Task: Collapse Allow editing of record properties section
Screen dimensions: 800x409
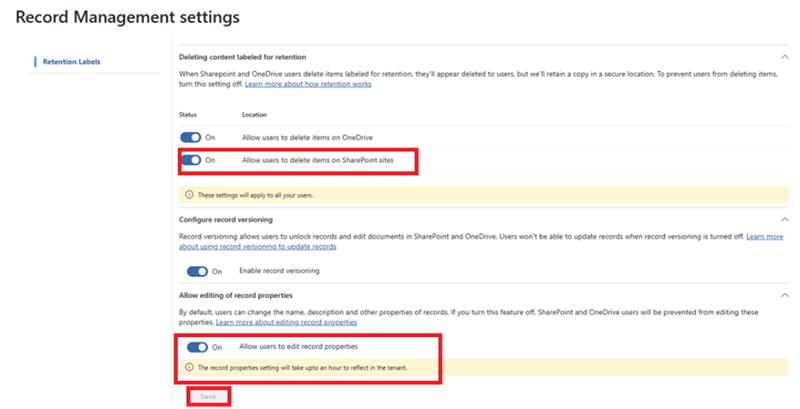Action: [784, 295]
